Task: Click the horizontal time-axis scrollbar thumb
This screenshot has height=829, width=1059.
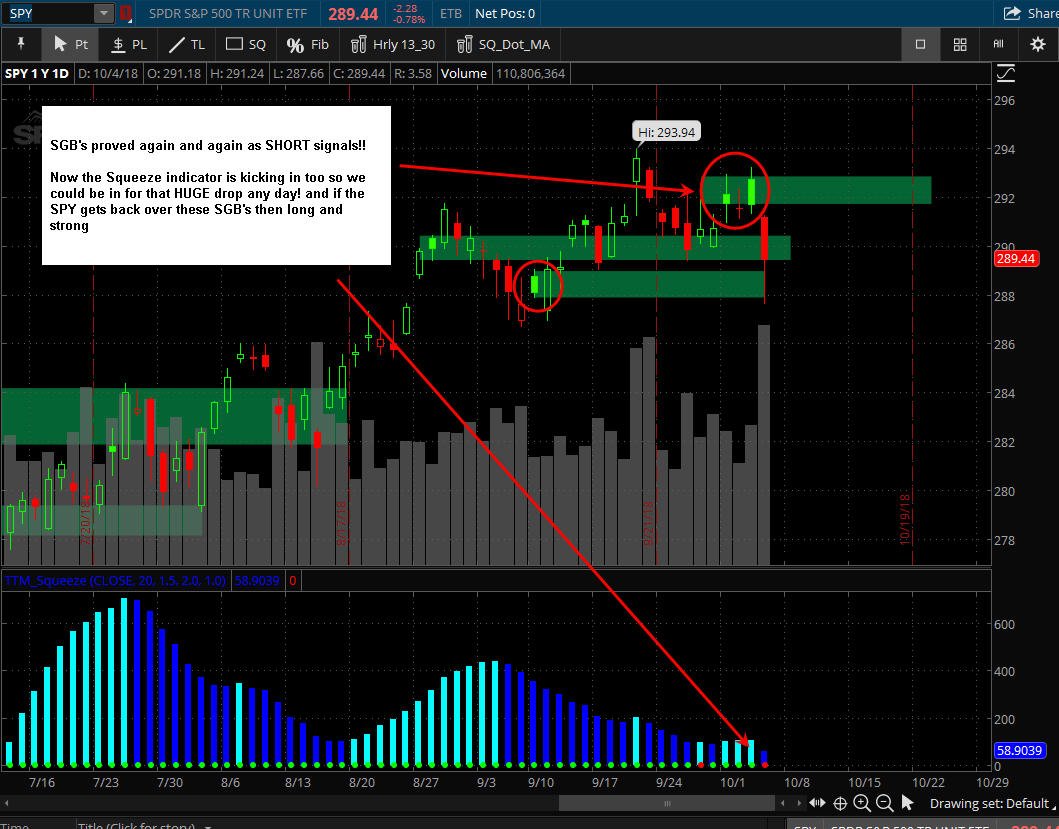Action: (x=667, y=803)
